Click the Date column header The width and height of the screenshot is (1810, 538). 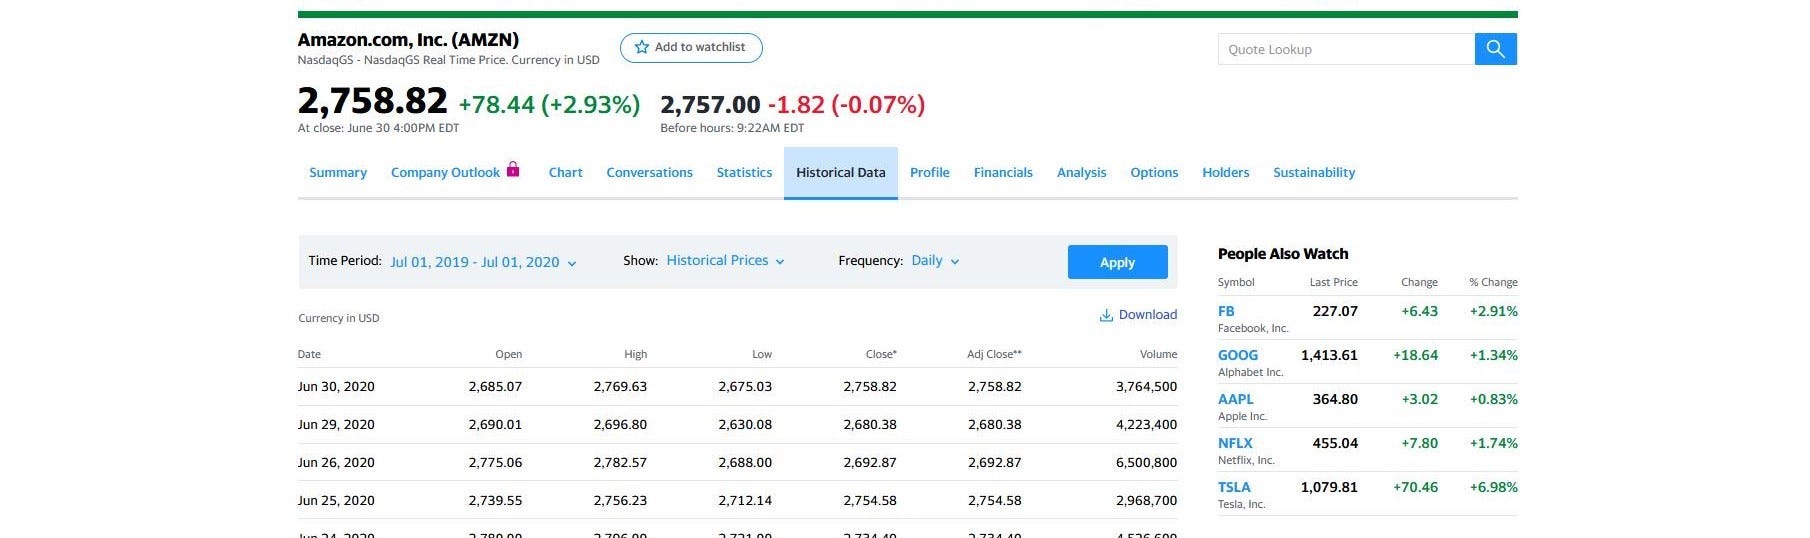(309, 354)
